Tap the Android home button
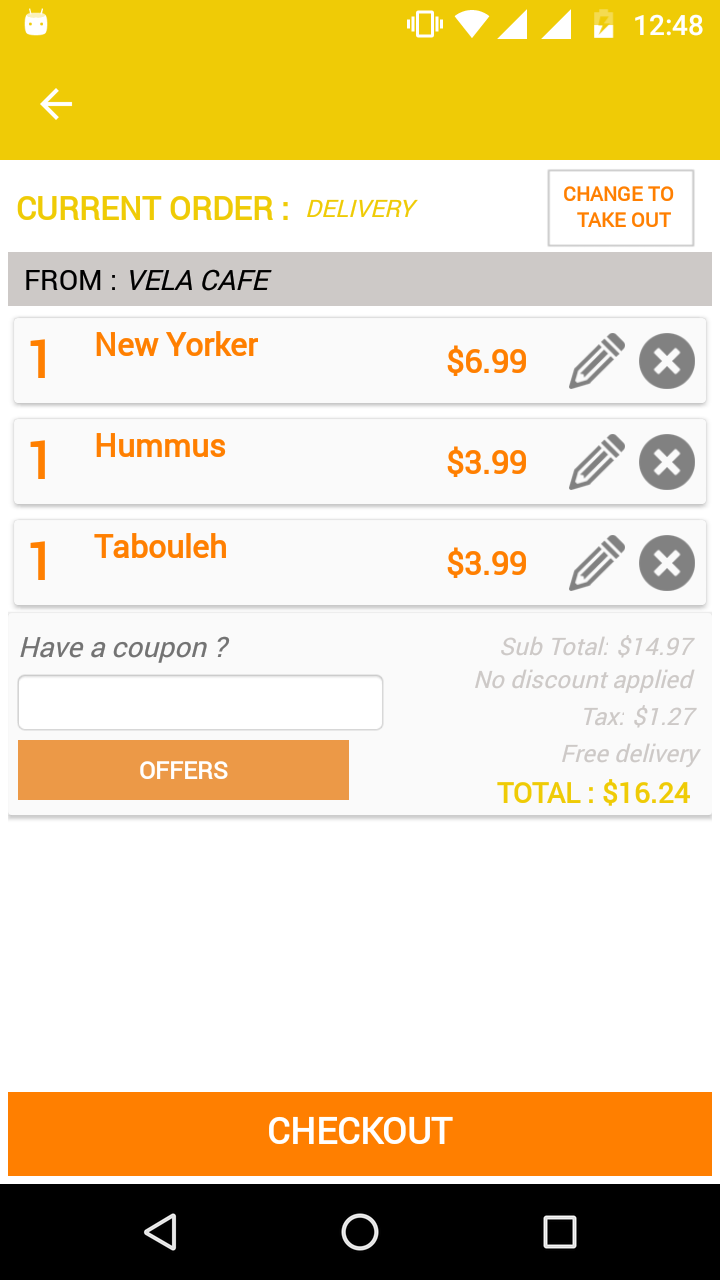720x1280 pixels. [360, 1232]
